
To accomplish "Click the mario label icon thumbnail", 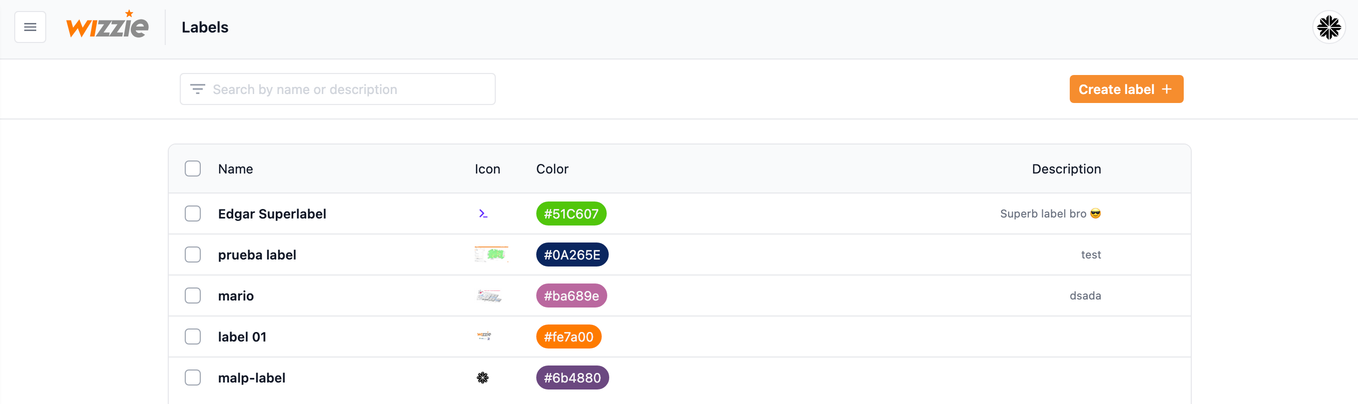I will (488, 296).
